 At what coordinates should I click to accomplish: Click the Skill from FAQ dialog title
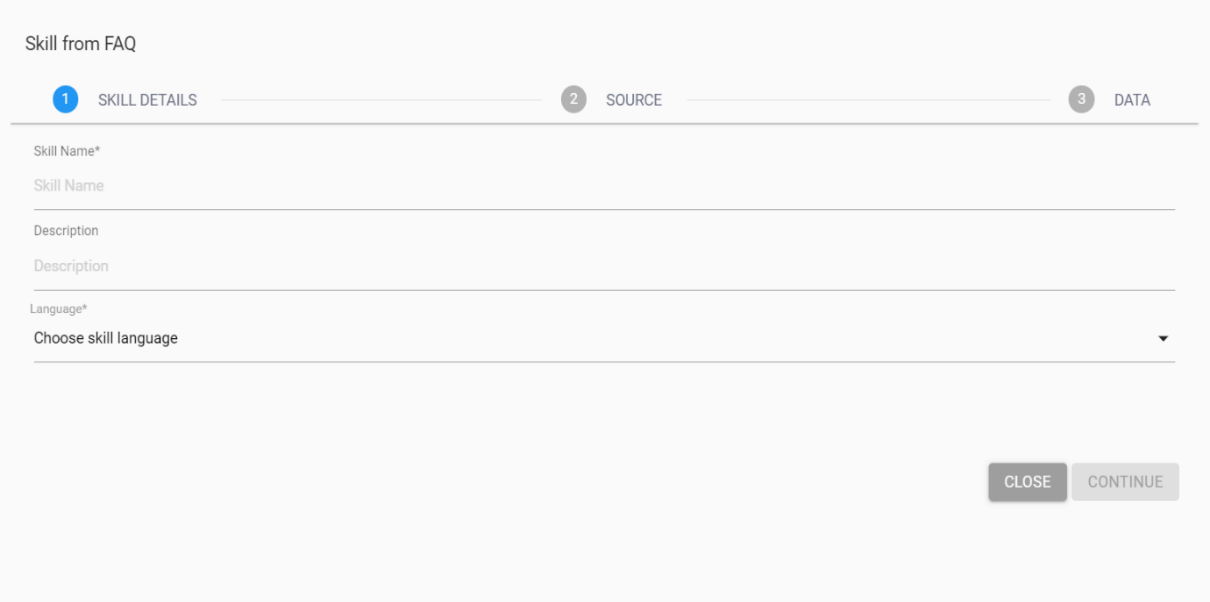point(80,44)
